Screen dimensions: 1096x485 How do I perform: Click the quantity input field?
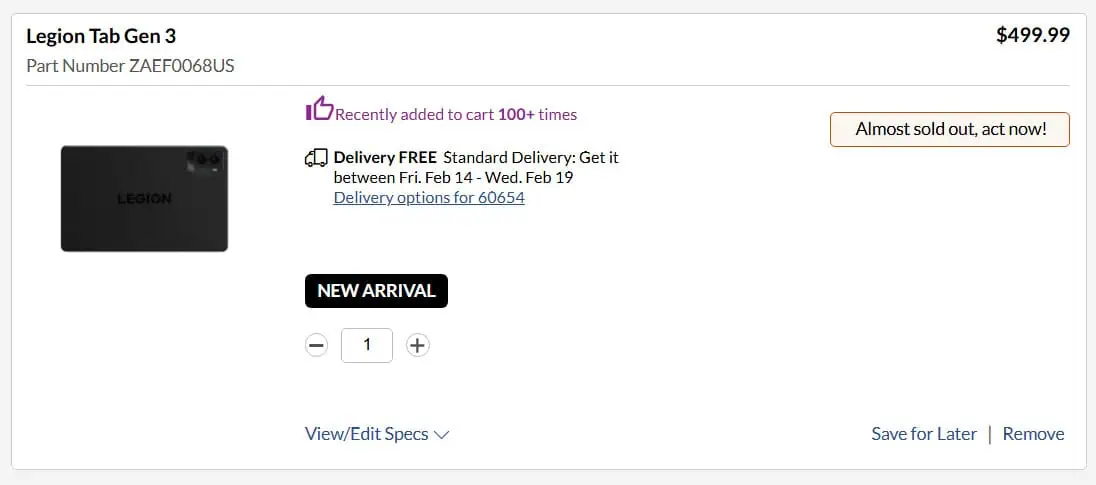[367, 345]
